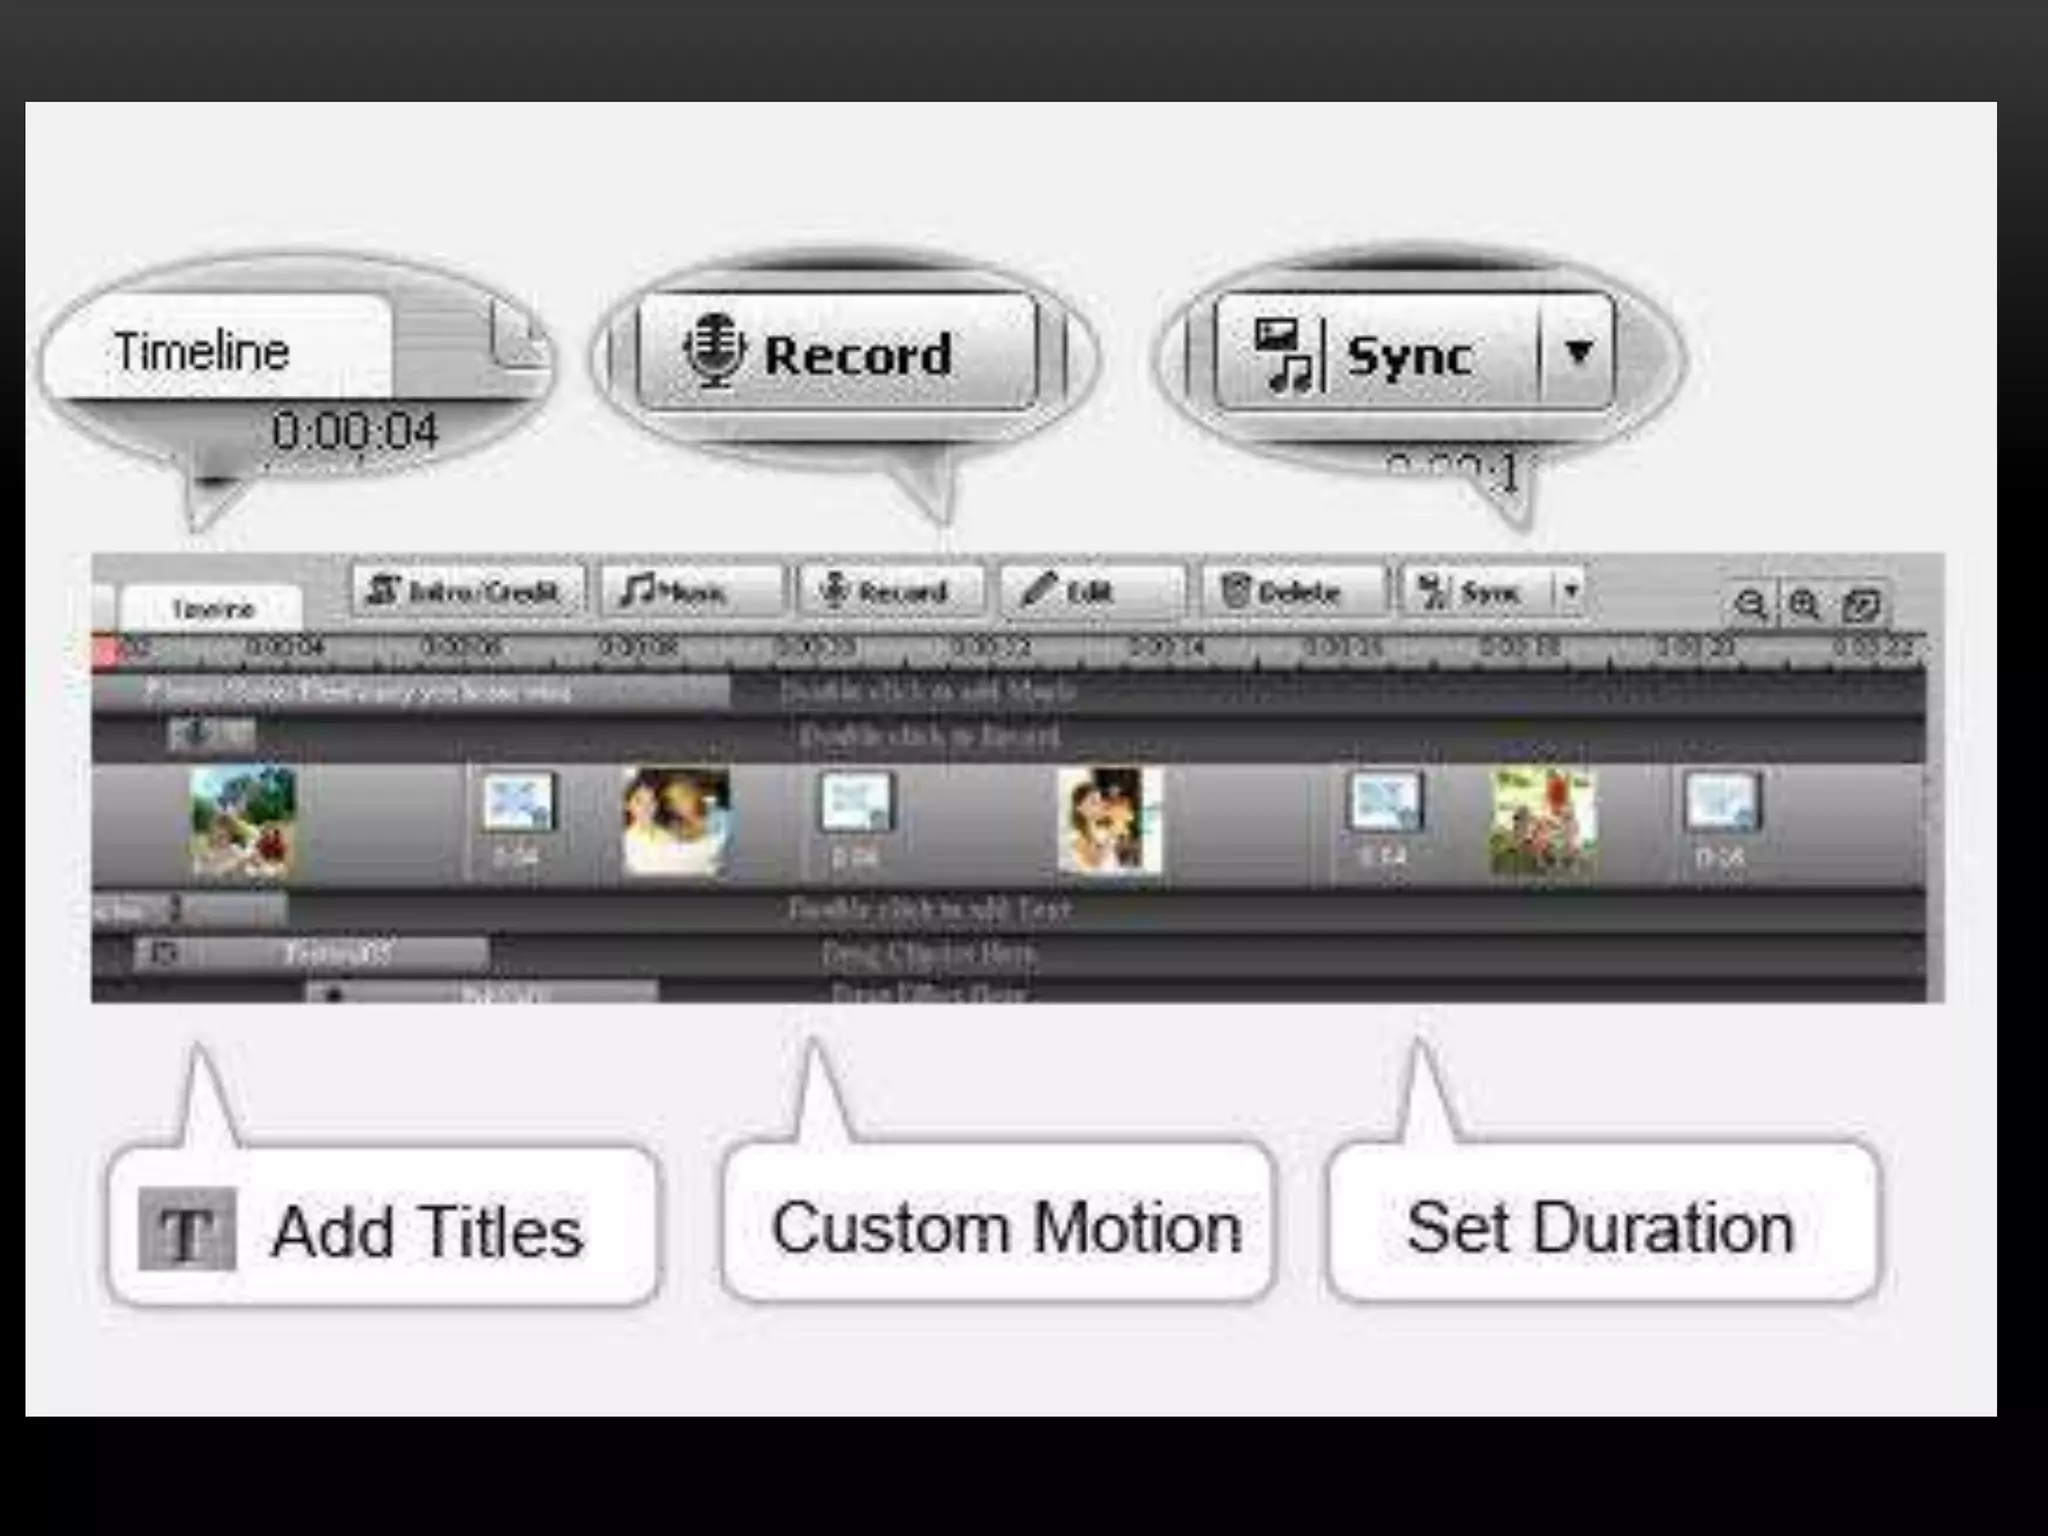This screenshot has height=1536, width=2048.
Task: Select the small Timeline tab above the ruler
Action: [212, 608]
